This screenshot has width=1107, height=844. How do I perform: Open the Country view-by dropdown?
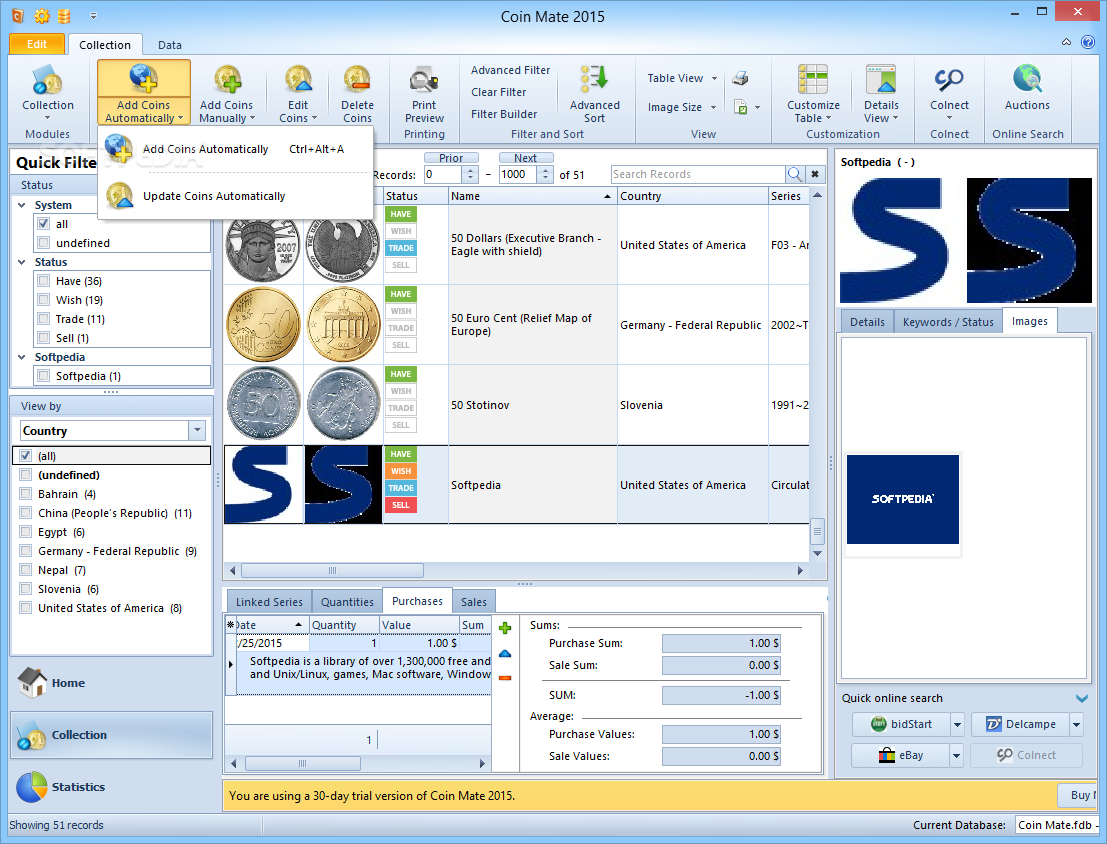[x=197, y=430]
